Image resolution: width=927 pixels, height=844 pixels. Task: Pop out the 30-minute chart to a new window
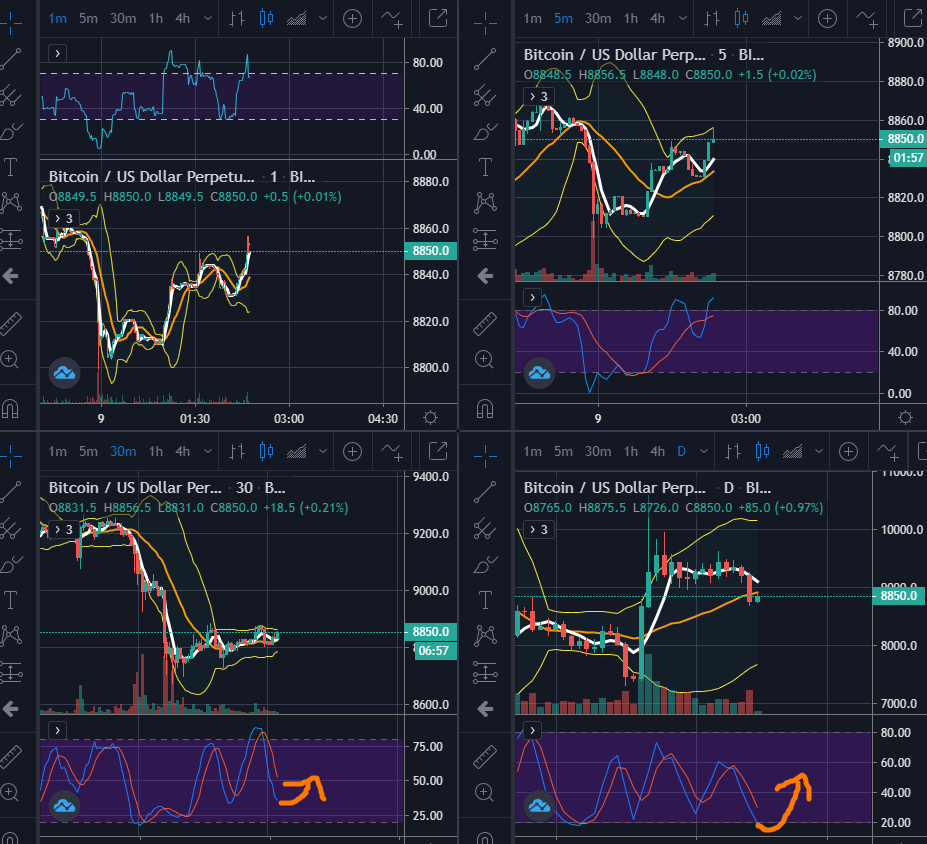click(x=437, y=451)
